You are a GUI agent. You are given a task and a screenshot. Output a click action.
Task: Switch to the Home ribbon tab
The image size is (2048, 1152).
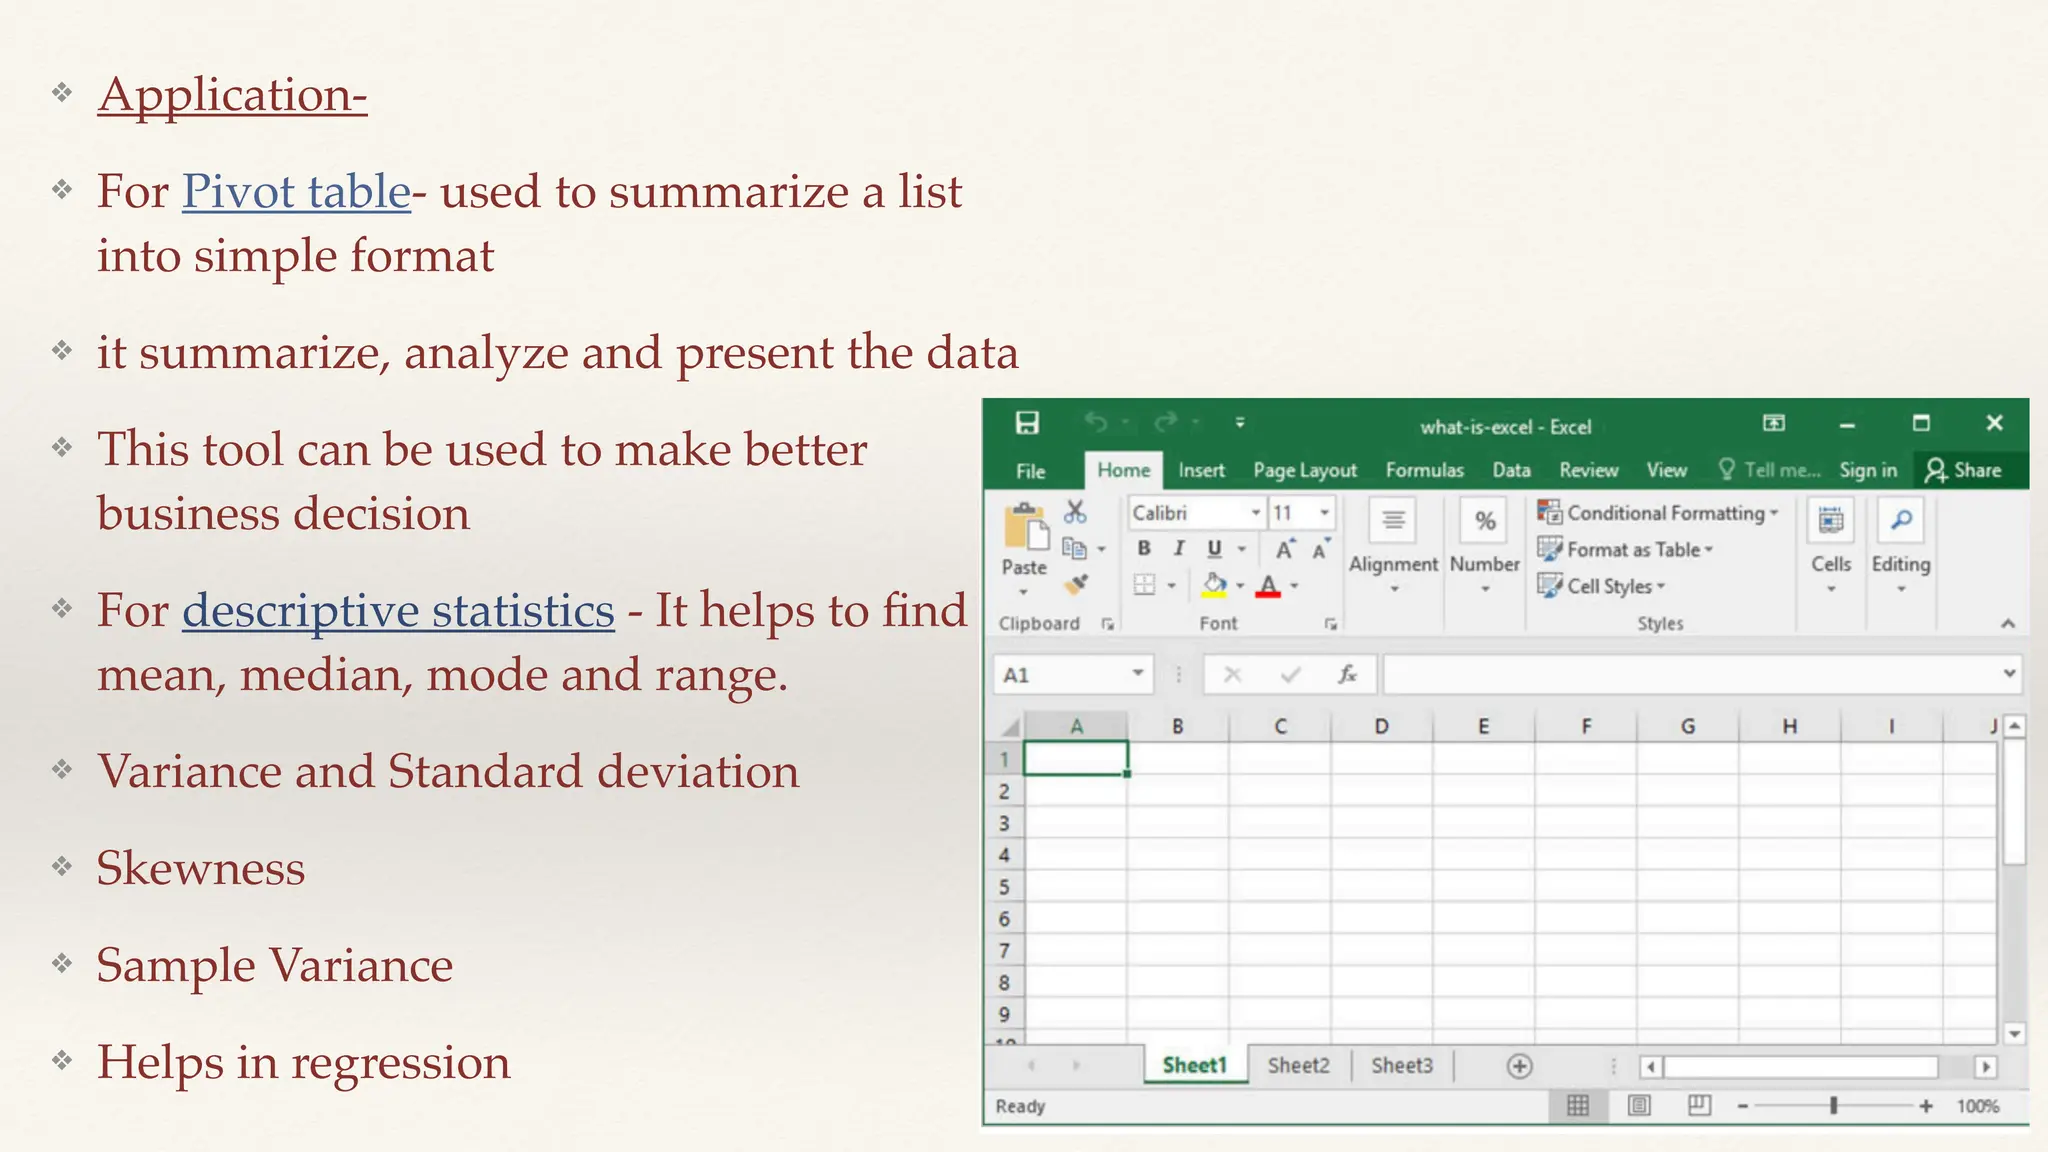tap(1124, 470)
